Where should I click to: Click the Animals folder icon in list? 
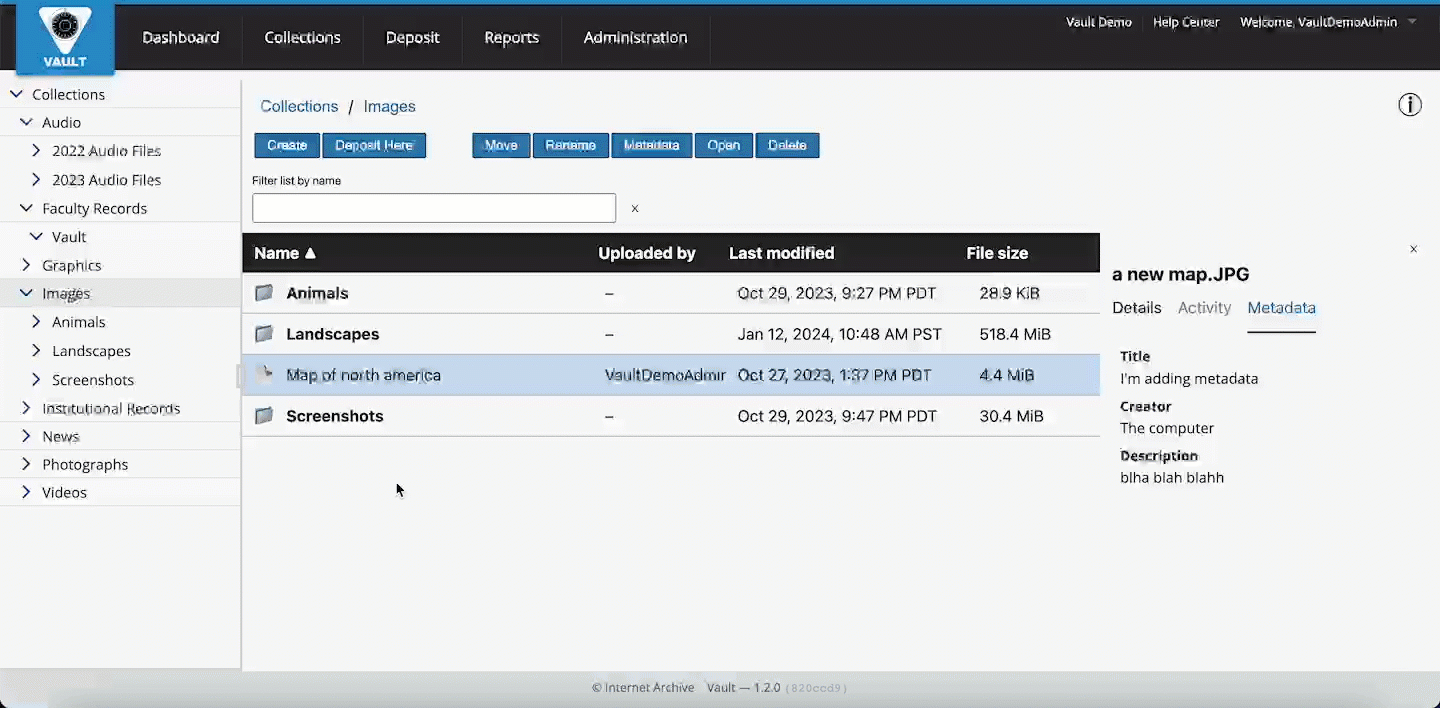(x=264, y=293)
